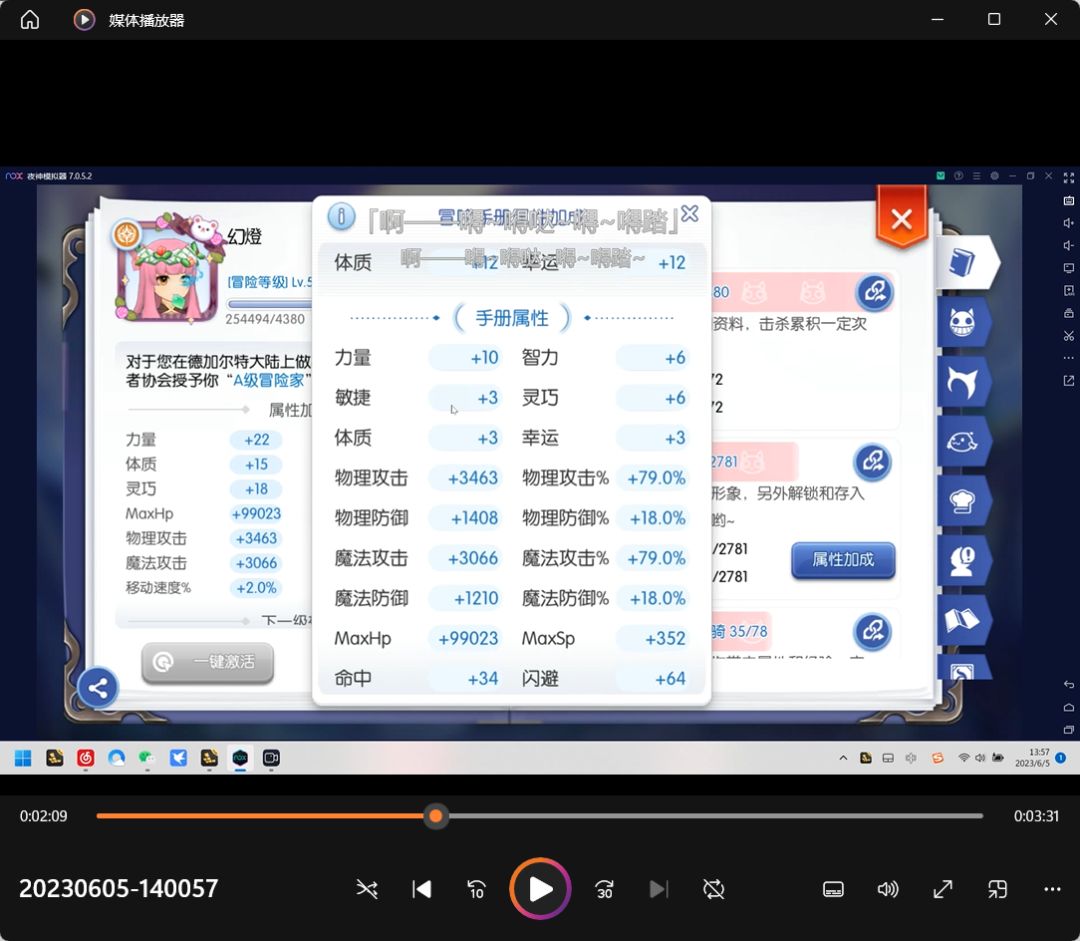The width and height of the screenshot is (1080, 941).
Task: Click the total duration 0:03:31 label
Action: click(1036, 816)
